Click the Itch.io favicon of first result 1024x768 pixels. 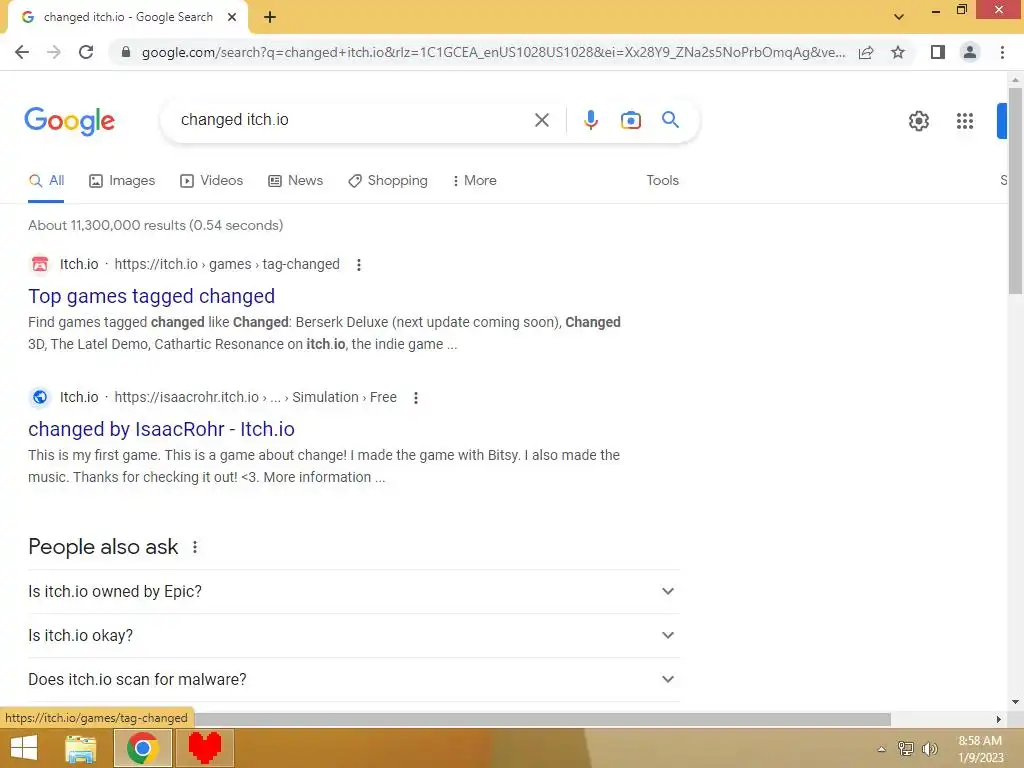(40, 264)
